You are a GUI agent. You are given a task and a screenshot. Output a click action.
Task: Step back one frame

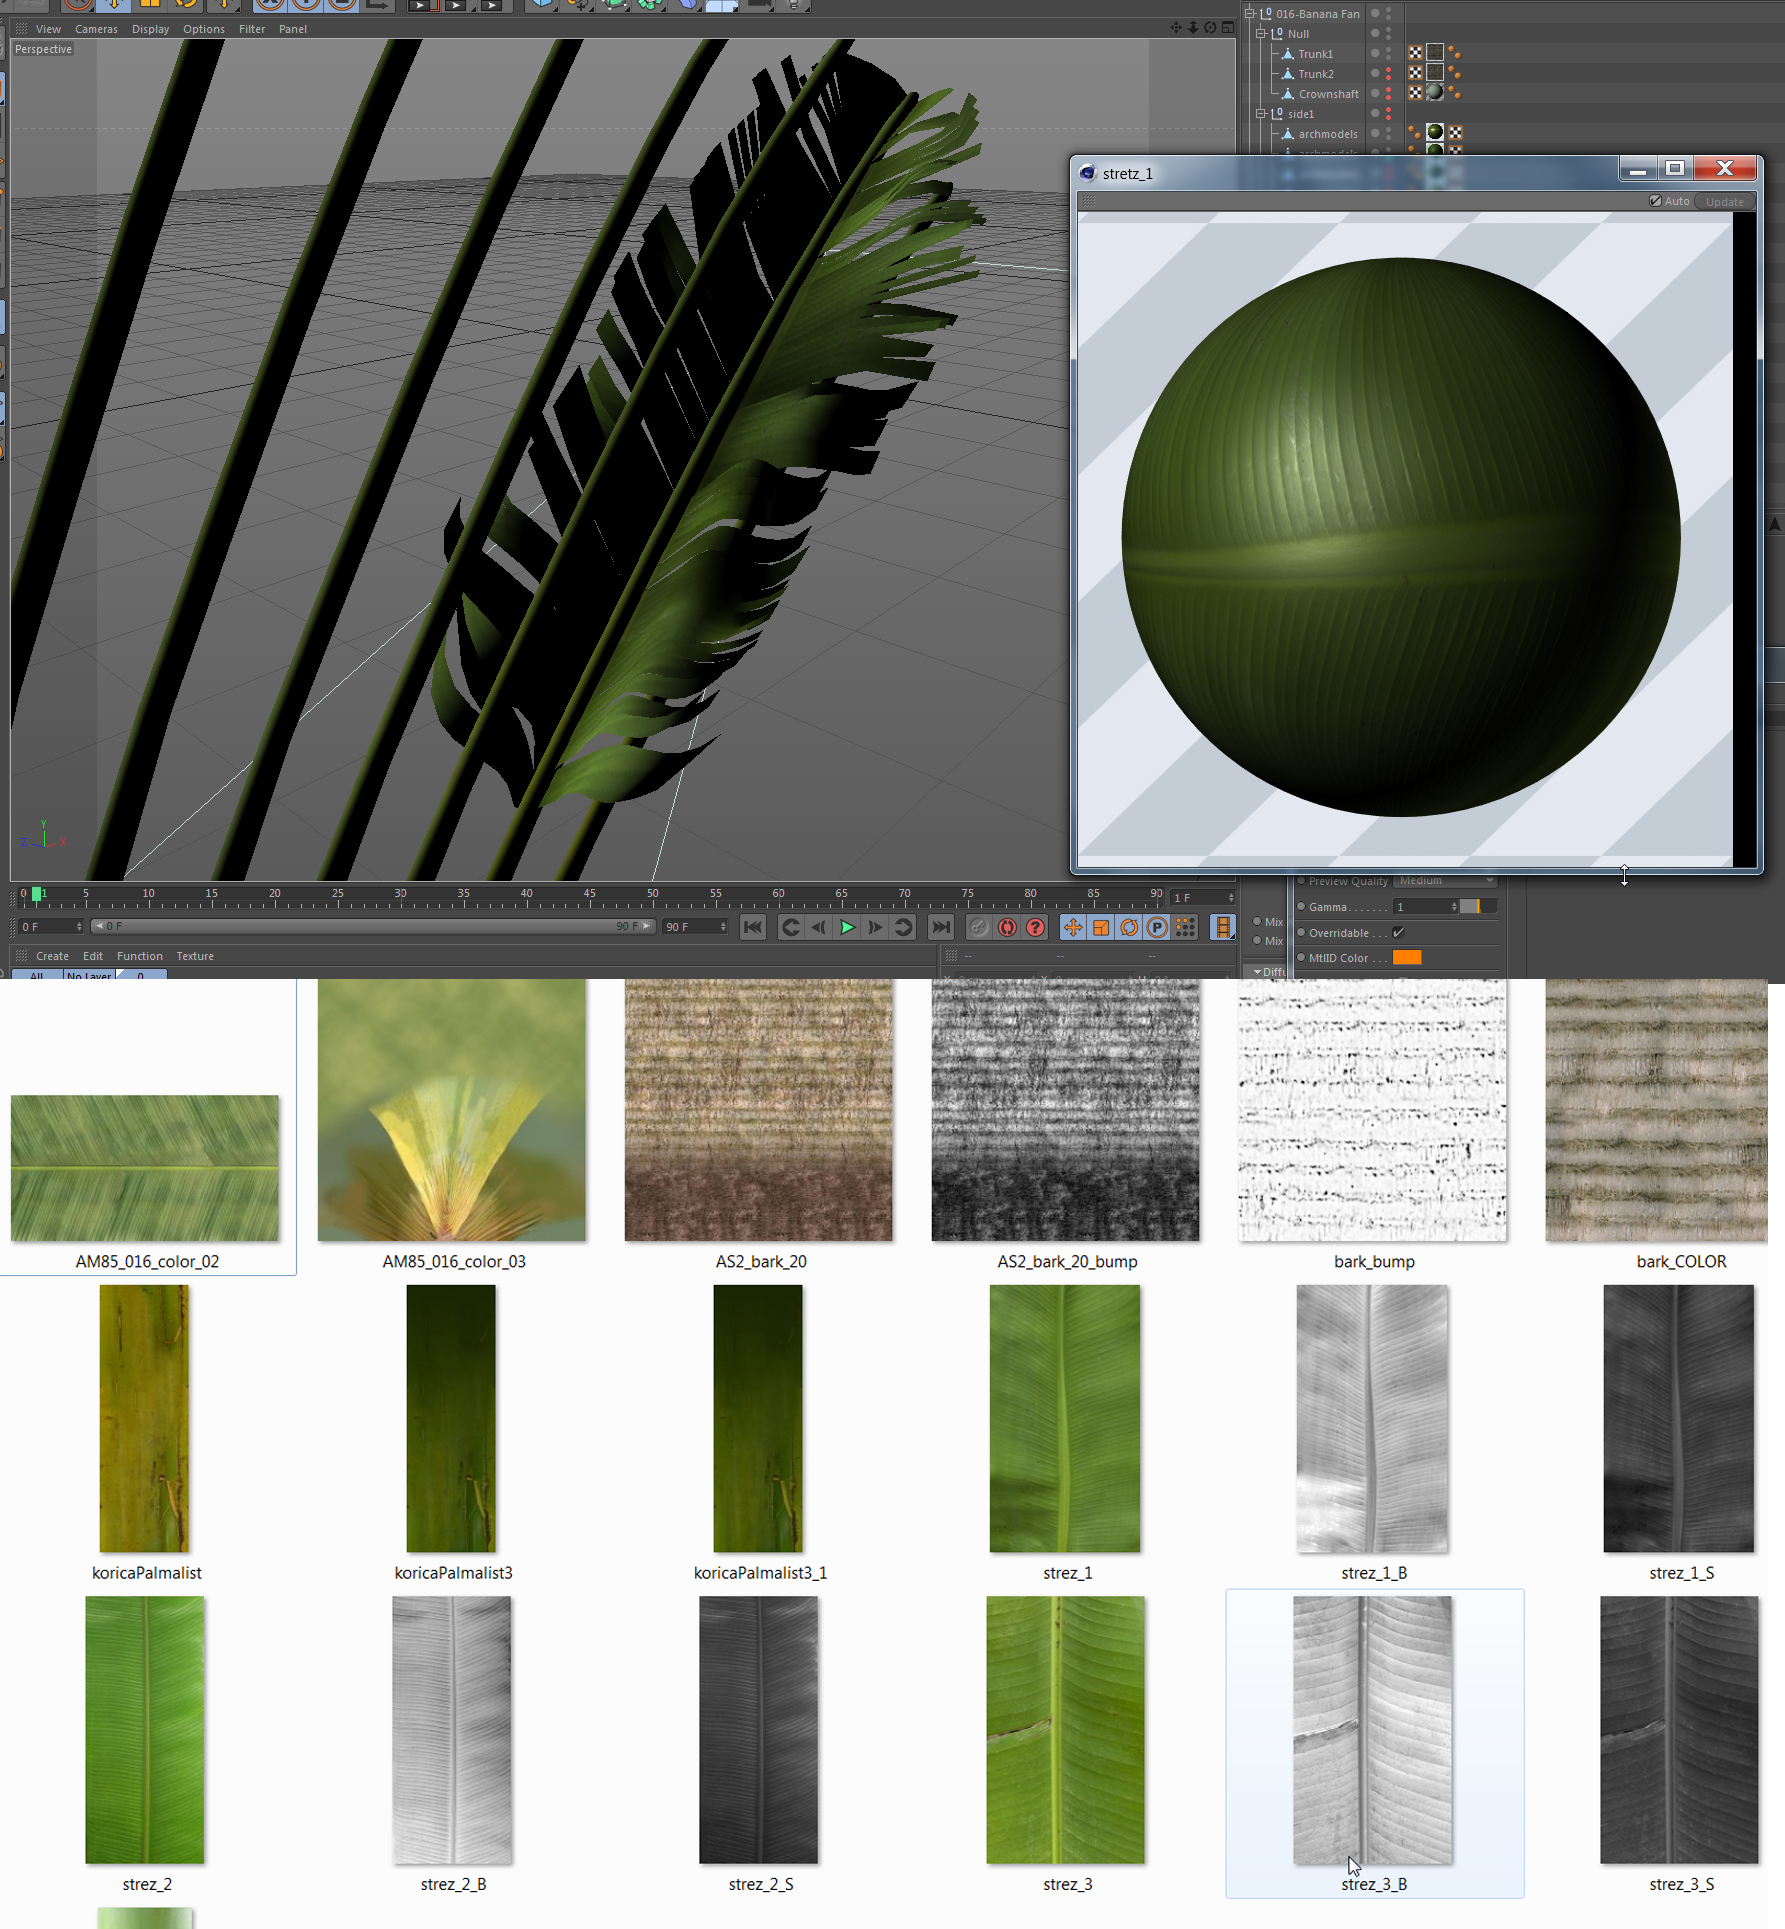(818, 927)
